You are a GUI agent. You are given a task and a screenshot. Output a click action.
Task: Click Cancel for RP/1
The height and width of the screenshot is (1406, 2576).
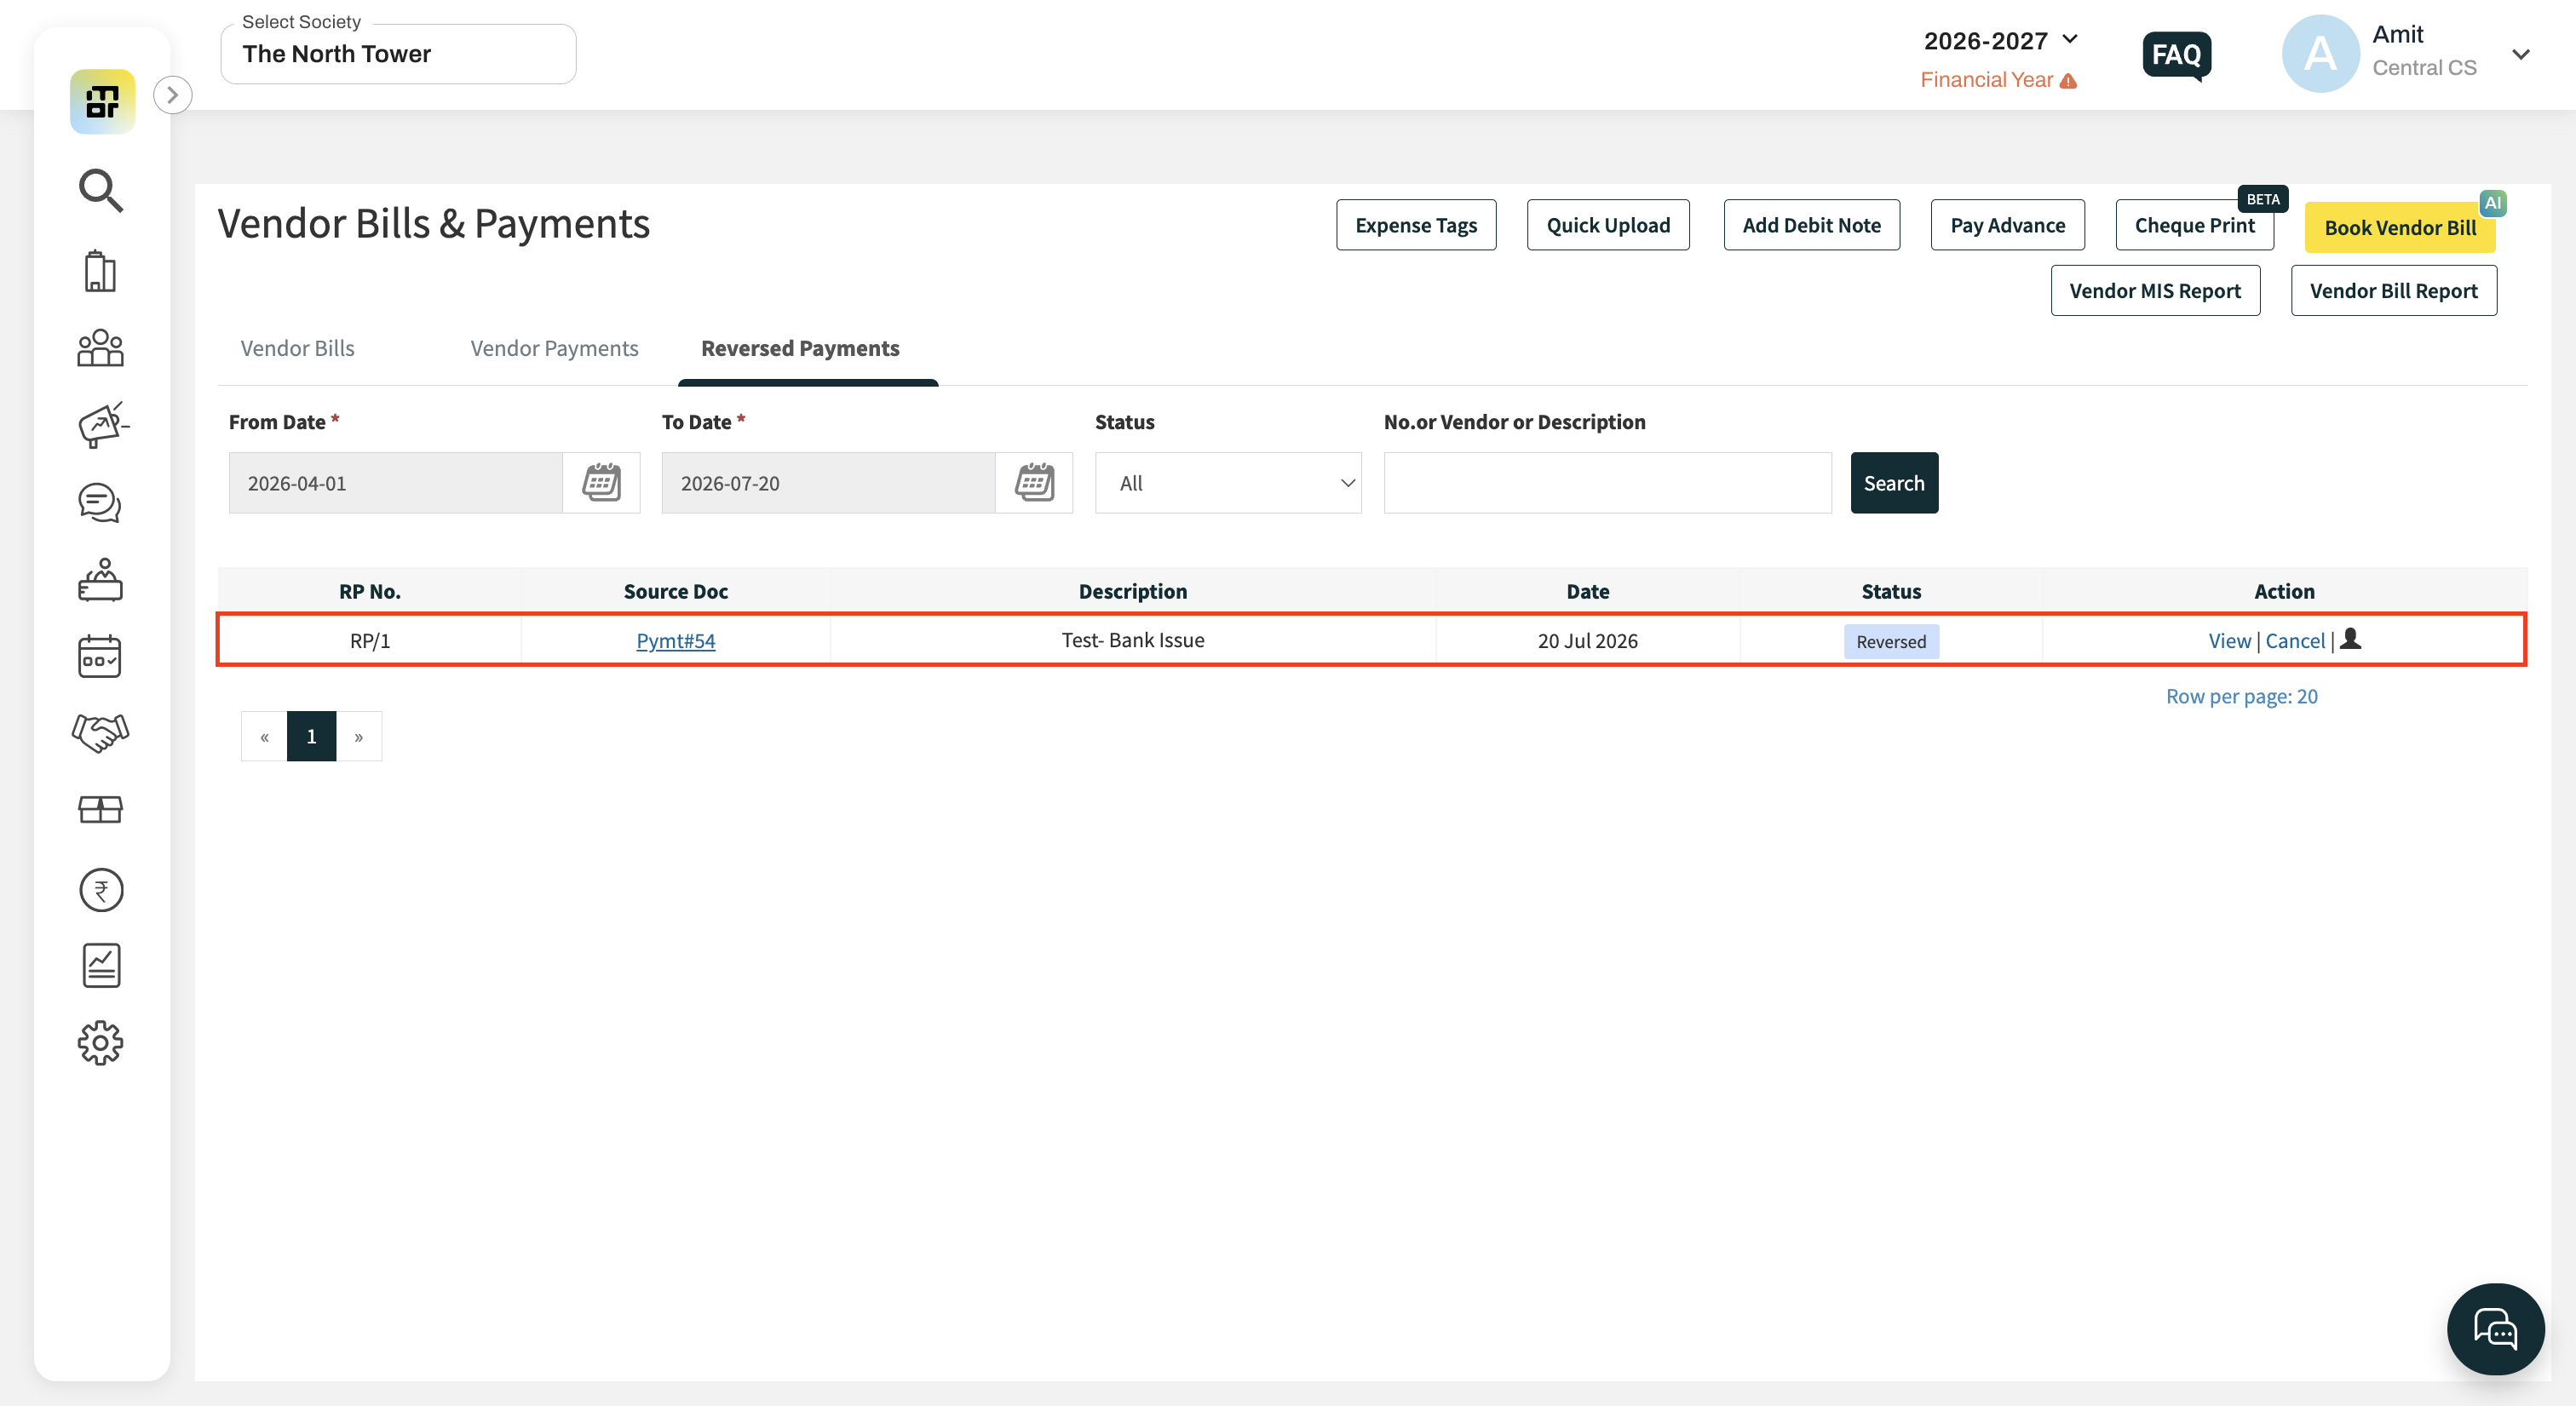(2295, 641)
